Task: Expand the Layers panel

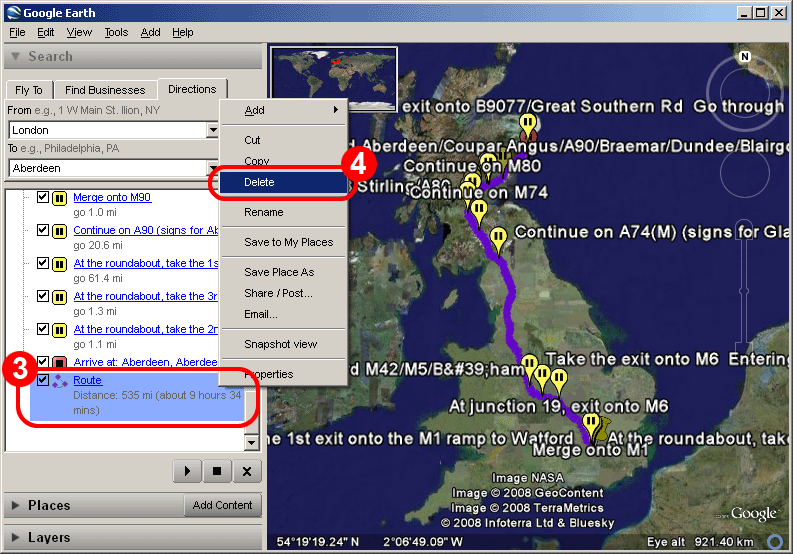Action: pos(16,537)
